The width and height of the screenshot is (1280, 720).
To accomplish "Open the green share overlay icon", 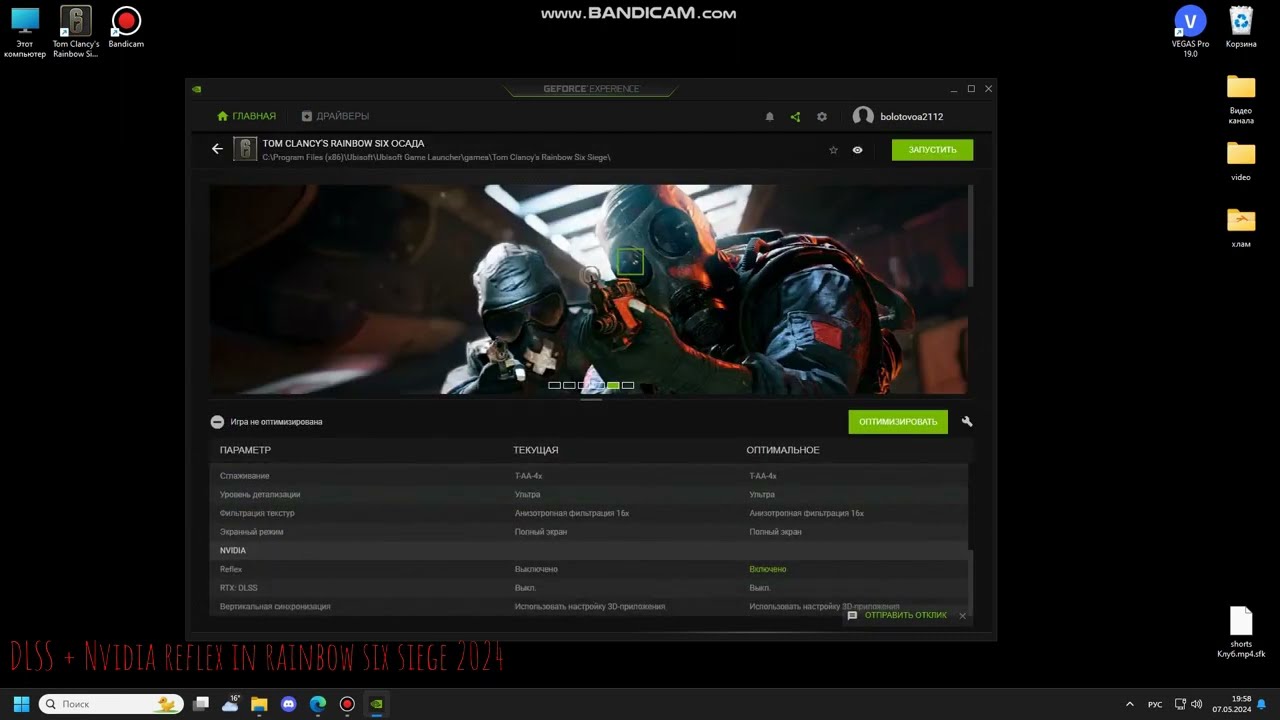I will click(795, 117).
